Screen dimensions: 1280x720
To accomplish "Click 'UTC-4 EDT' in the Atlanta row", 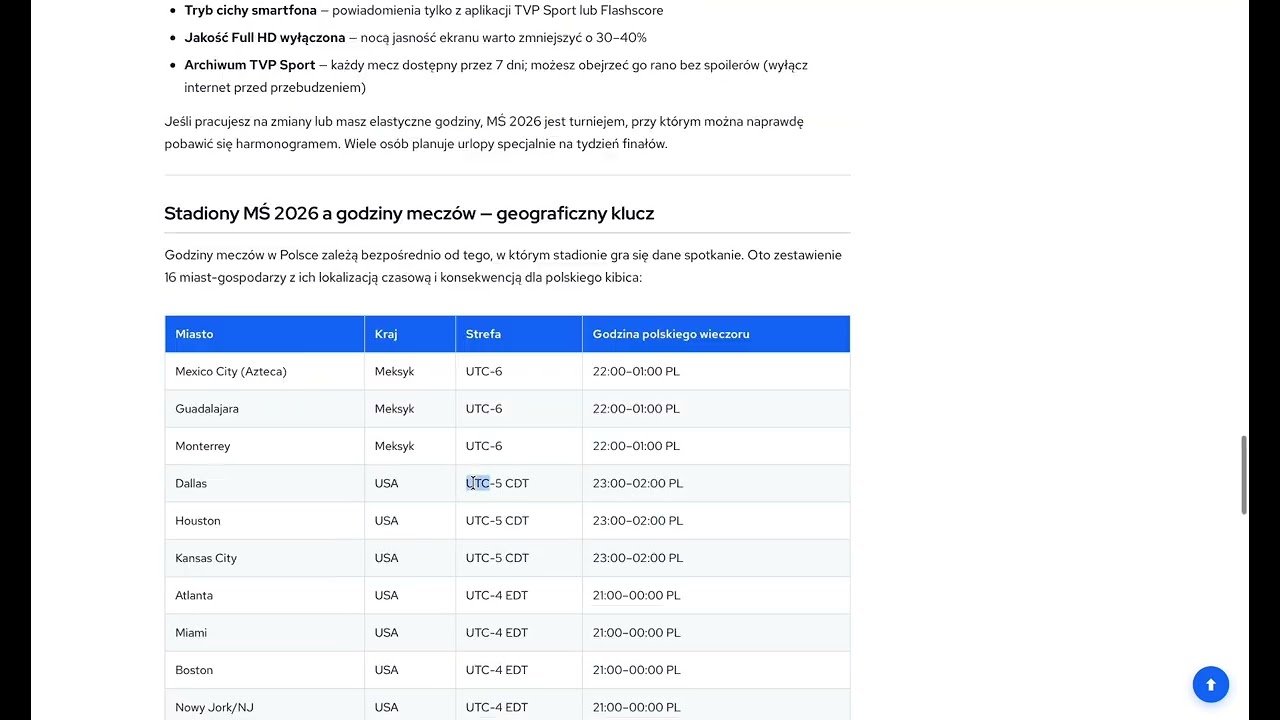I will (x=496, y=595).
